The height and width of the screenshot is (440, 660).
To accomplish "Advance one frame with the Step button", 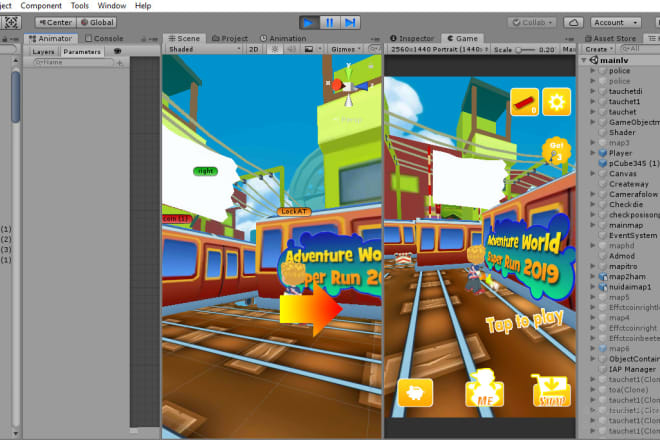I will pyautogui.click(x=350, y=22).
